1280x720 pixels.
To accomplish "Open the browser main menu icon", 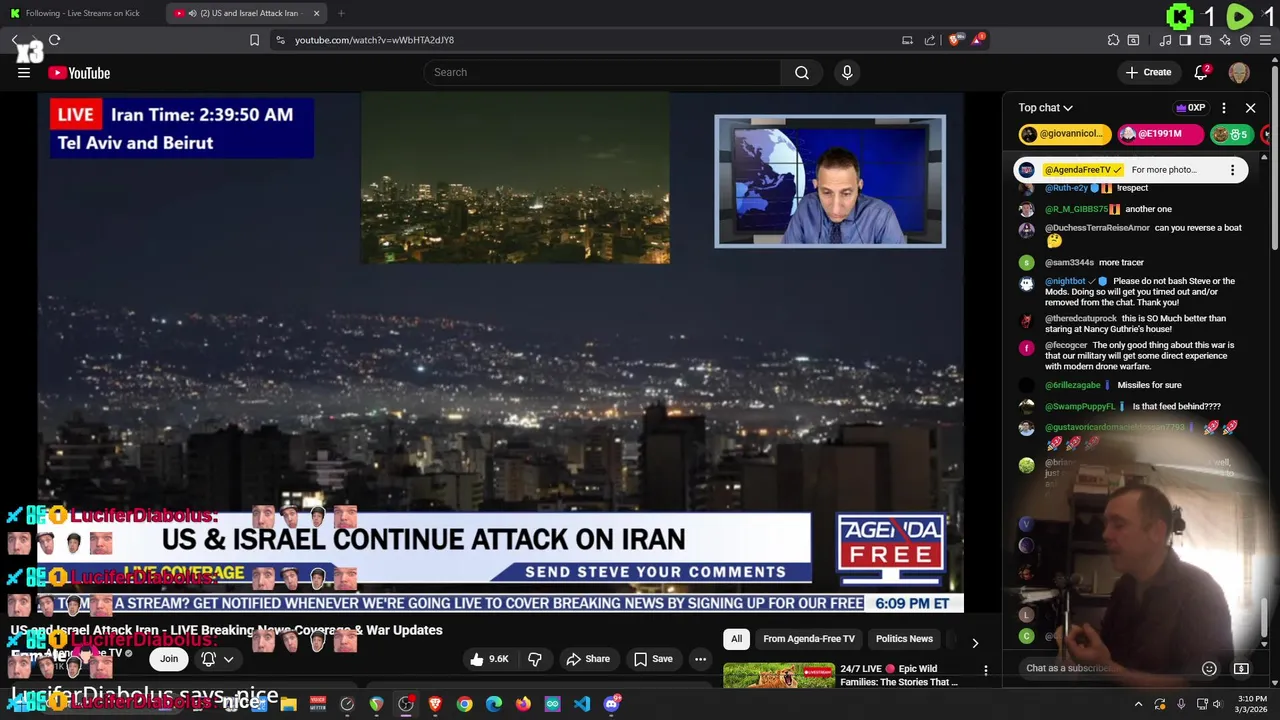I will (x=1264, y=40).
